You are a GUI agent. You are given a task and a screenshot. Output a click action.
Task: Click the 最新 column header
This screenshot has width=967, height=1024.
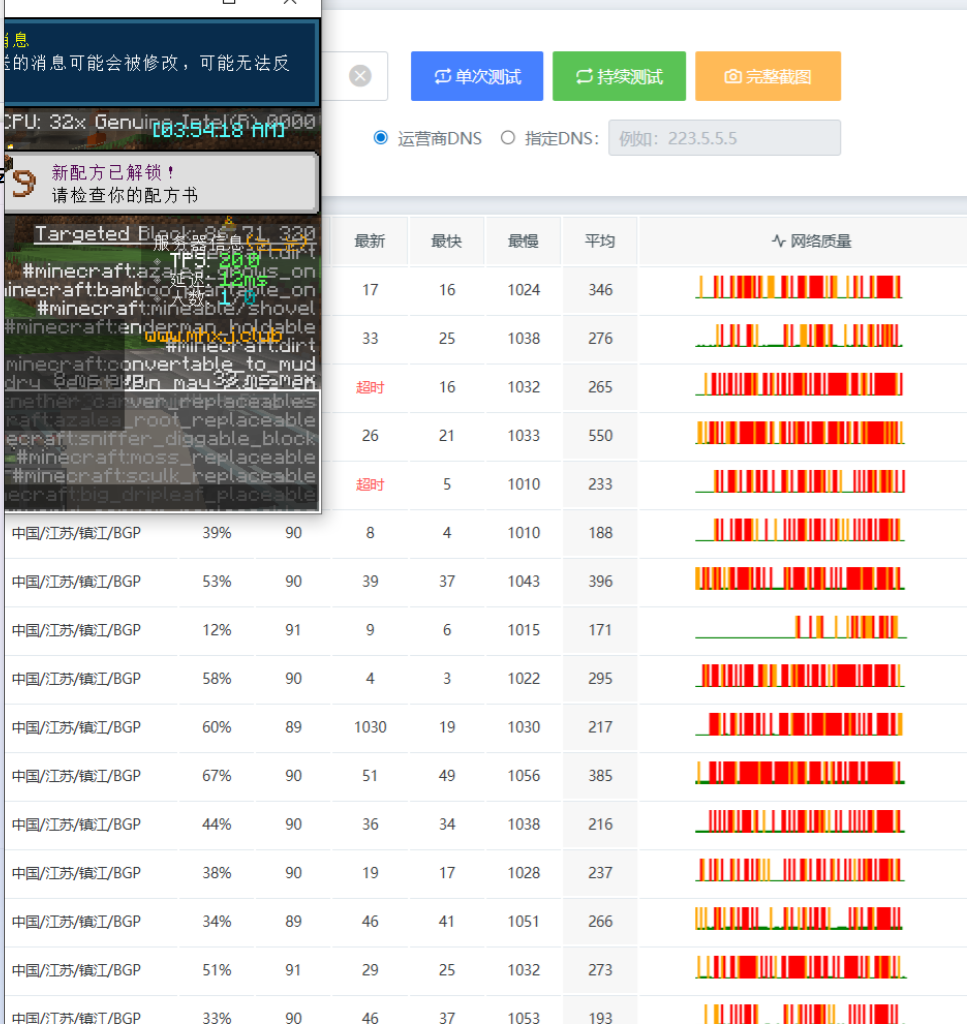[x=370, y=240]
